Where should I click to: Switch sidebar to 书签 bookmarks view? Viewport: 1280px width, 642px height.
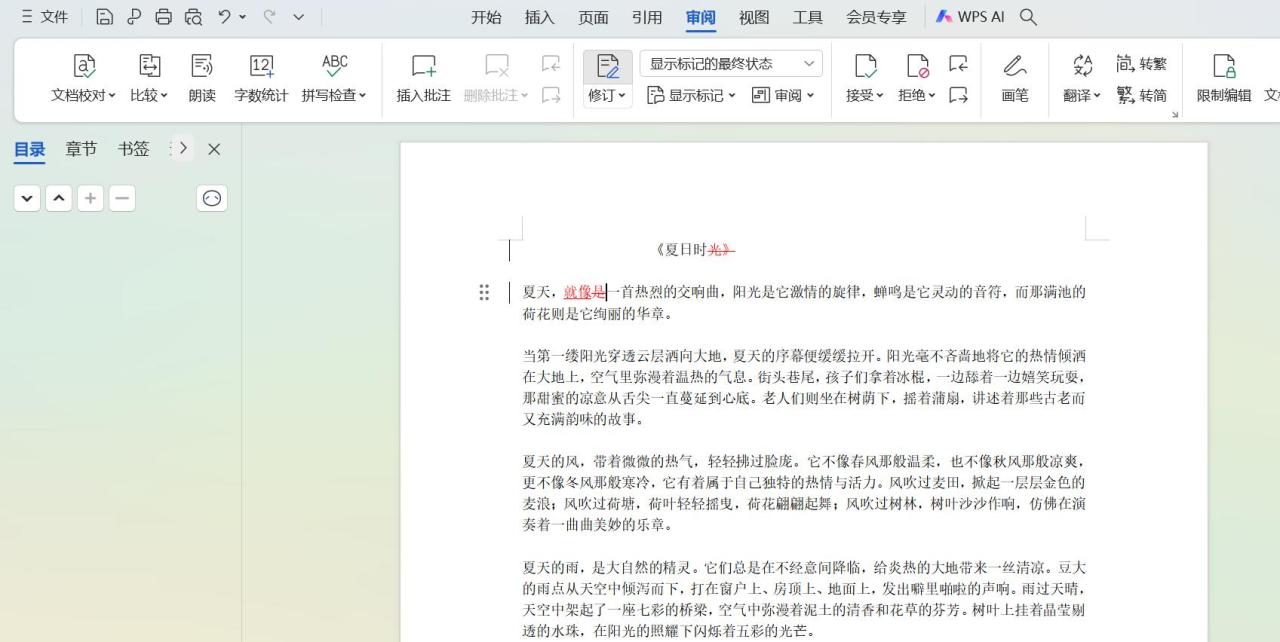[133, 148]
